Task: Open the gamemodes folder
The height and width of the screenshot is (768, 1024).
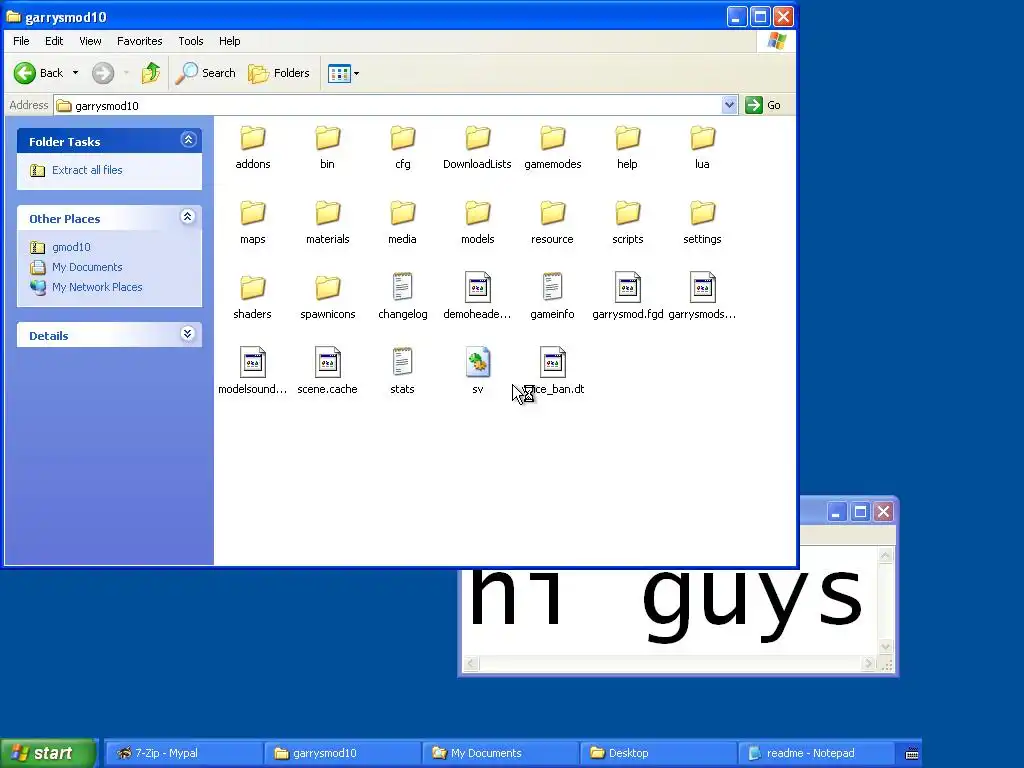Action: (552, 148)
